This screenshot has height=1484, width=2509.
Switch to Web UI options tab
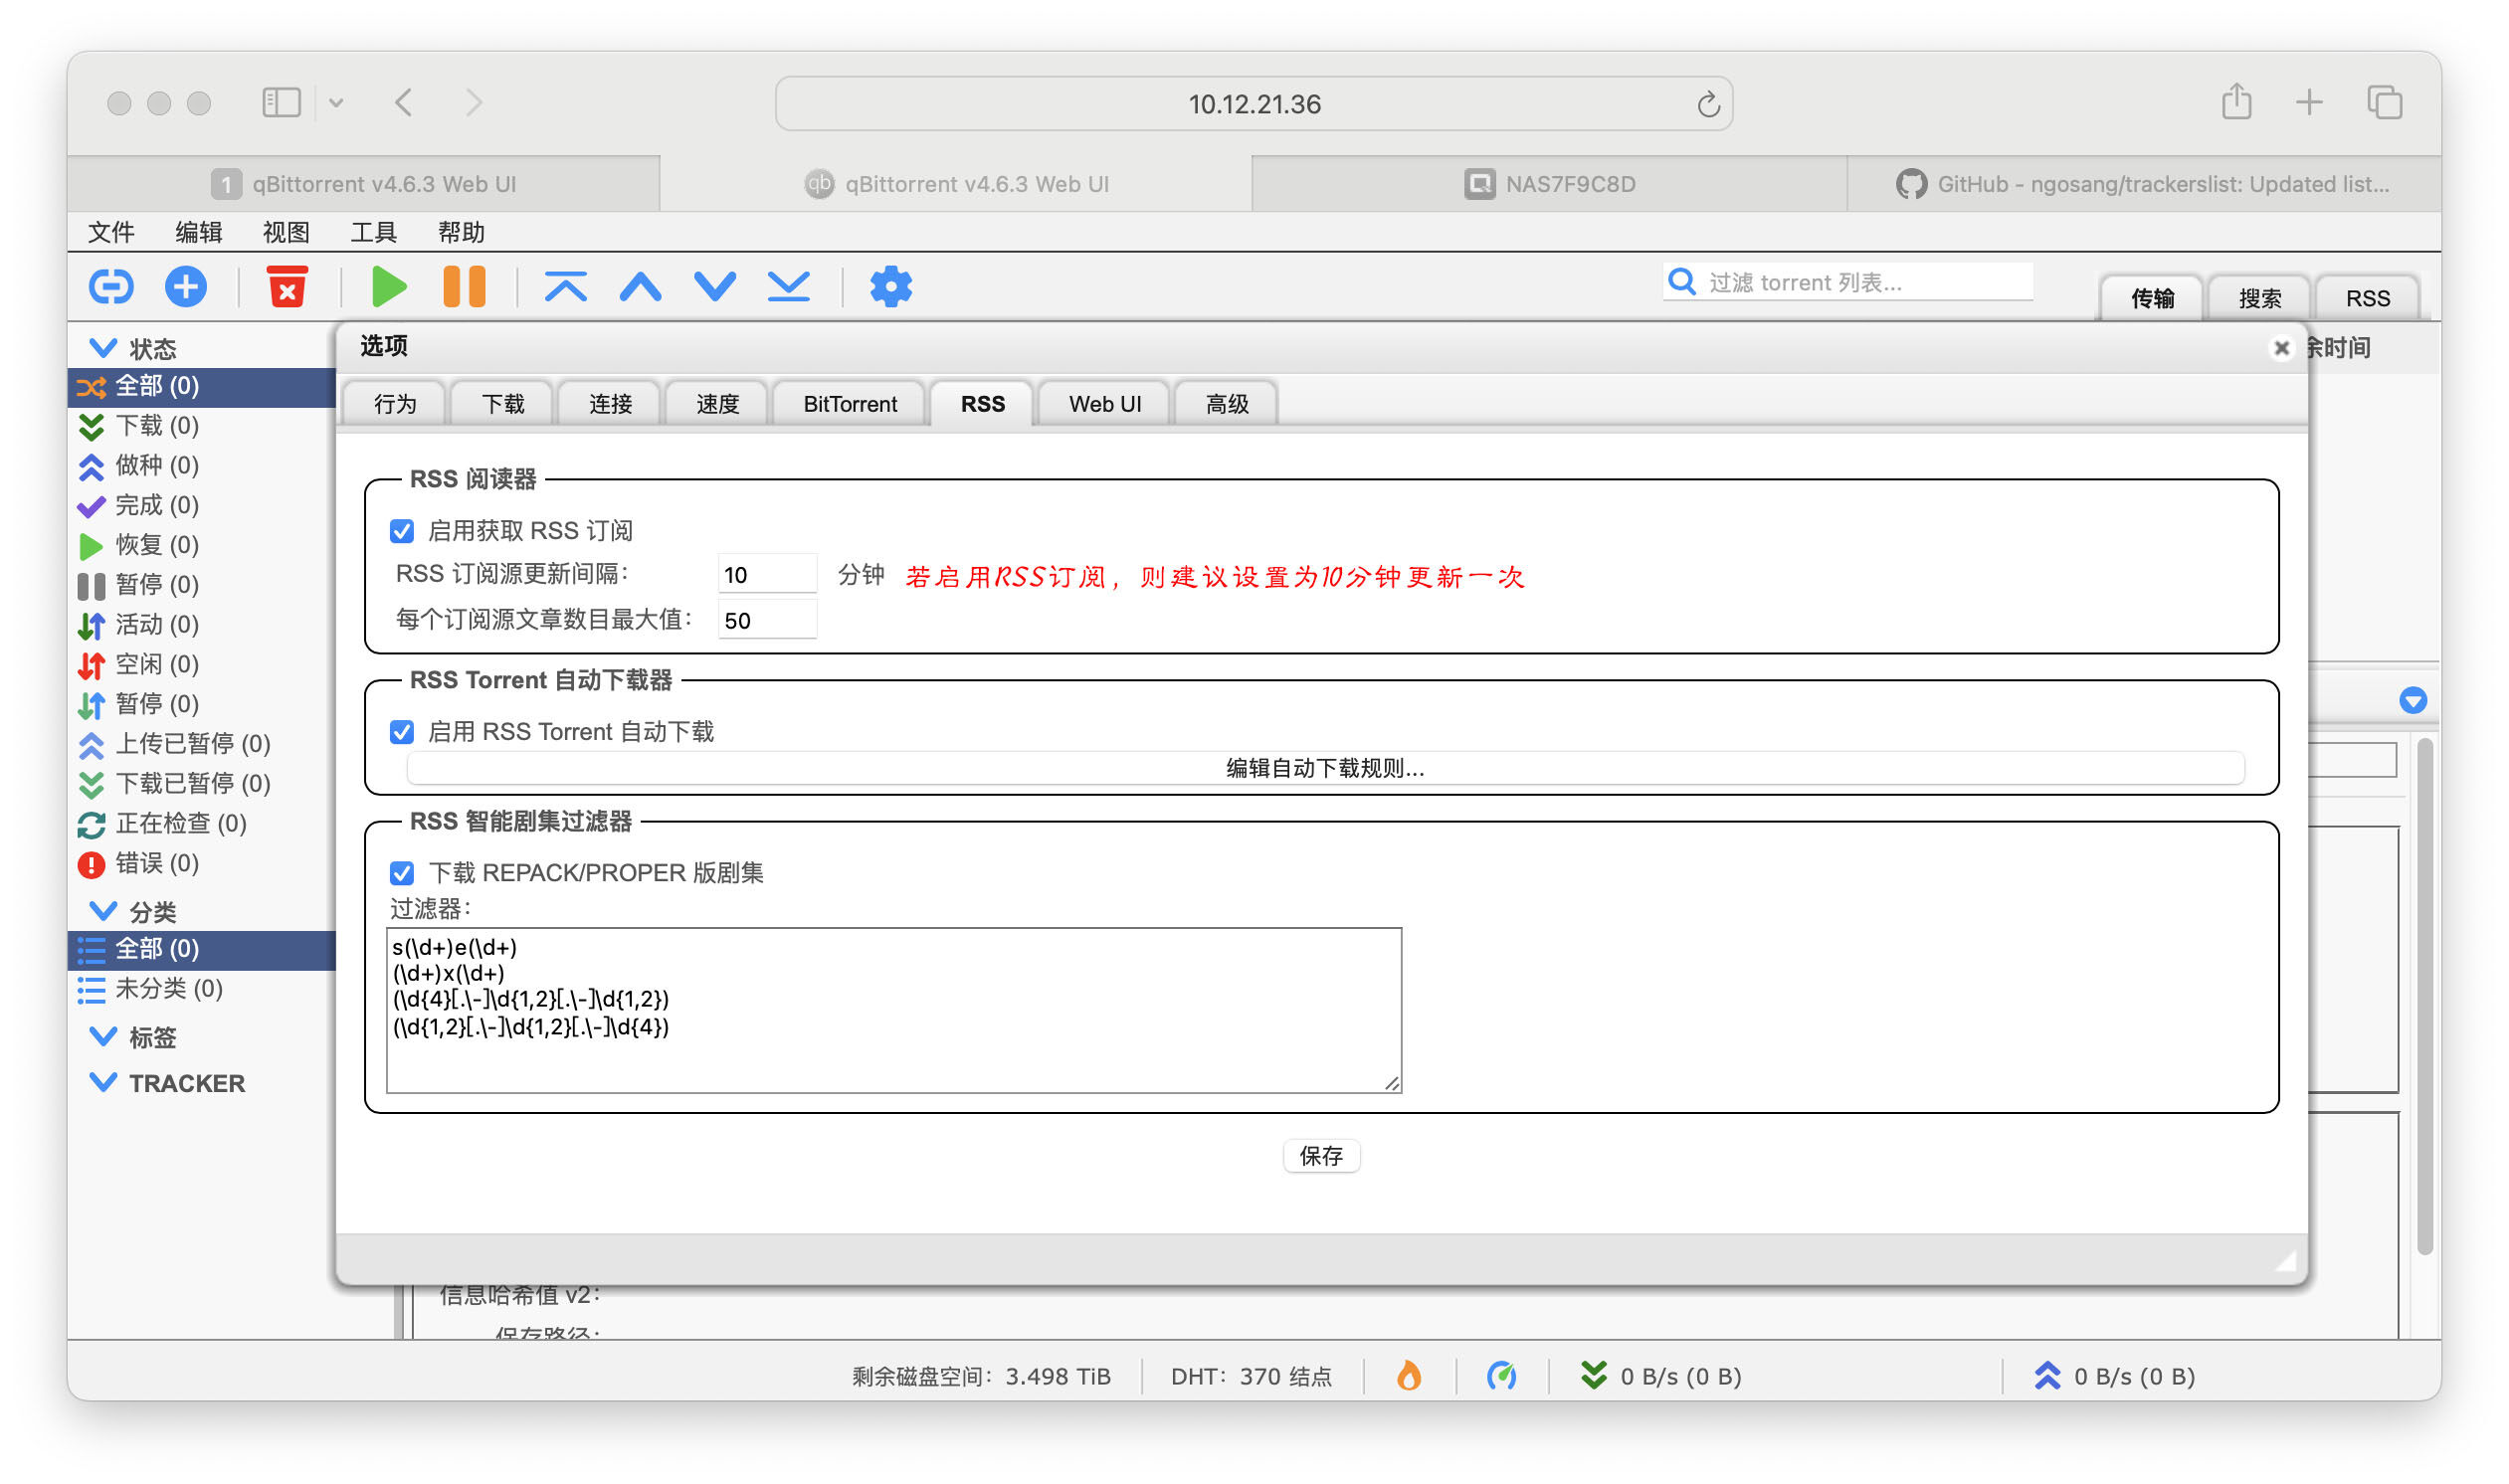(x=1104, y=403)
